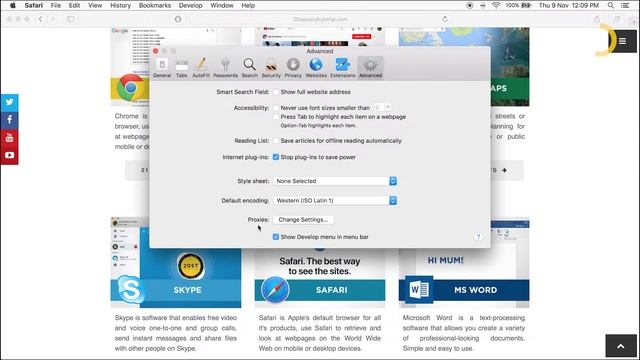Click the Safari back arrow
This screenshot has height=360, width=640.
click(40, 19)
